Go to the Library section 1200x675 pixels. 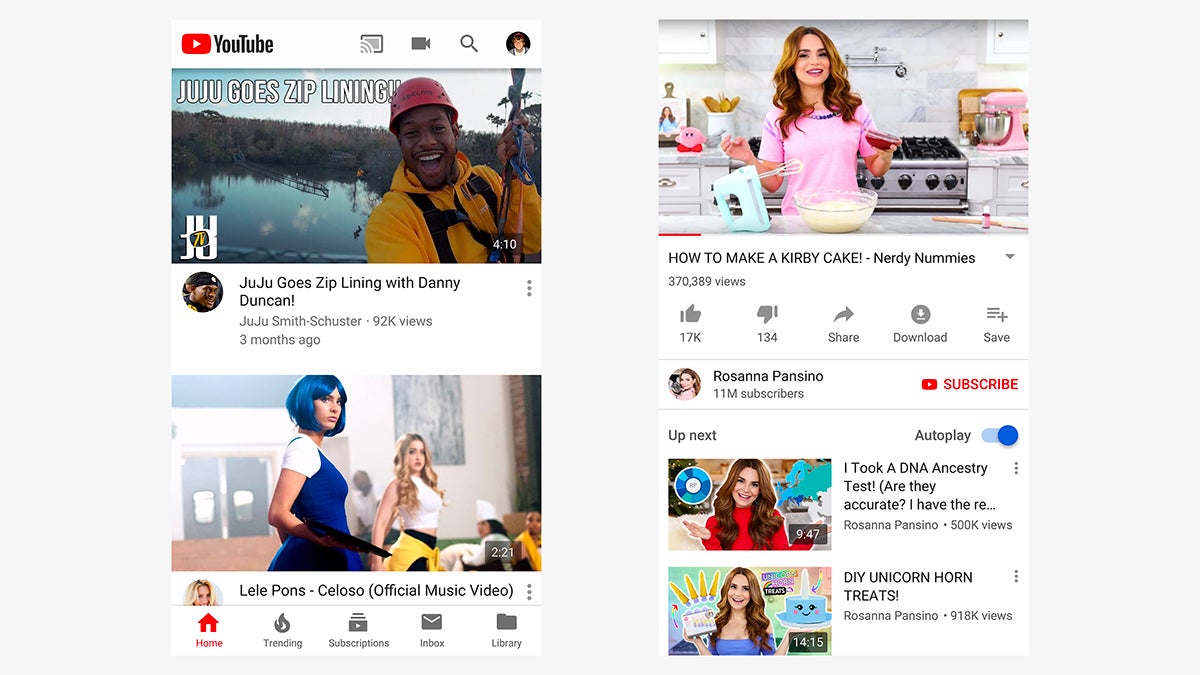506,630
